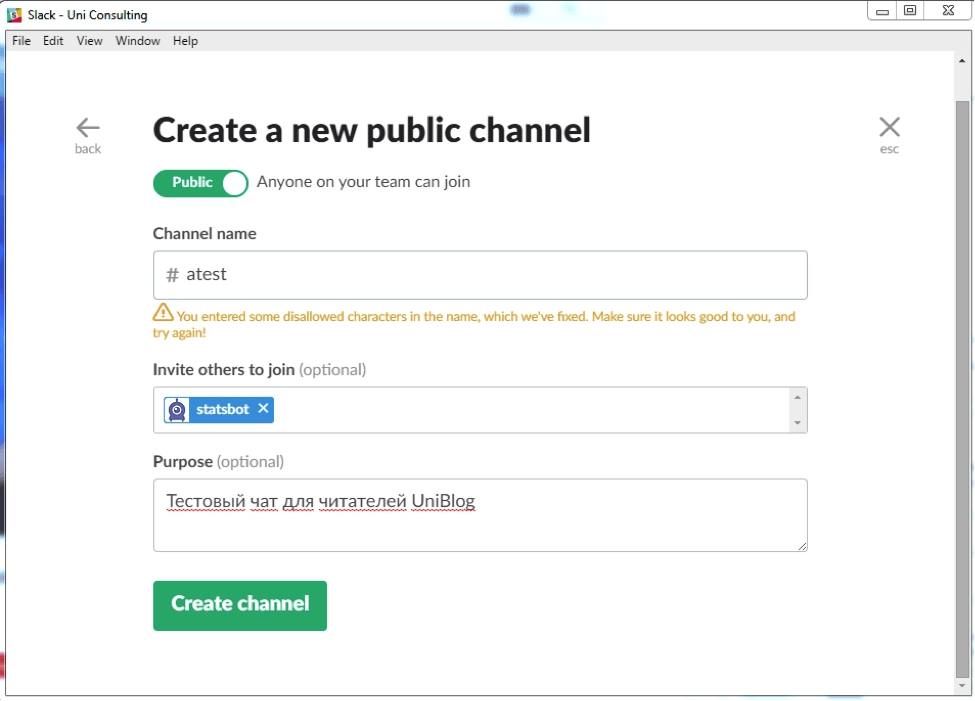Click the esc close icon
The image size is (975, 701).
[x=889, y=129]
